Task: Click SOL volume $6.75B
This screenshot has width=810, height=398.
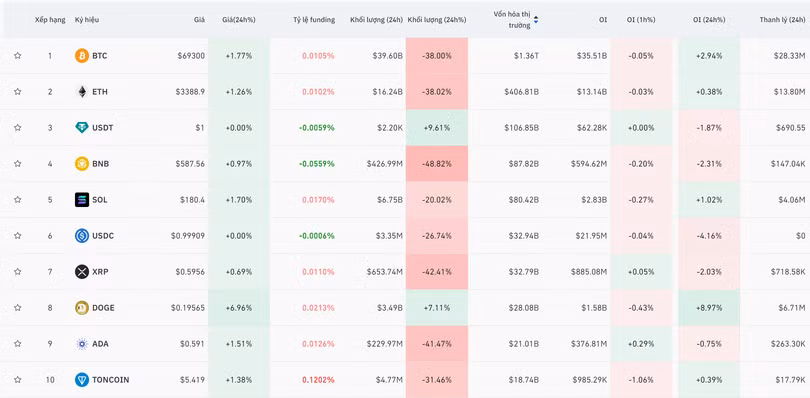Action: coord(389,200)
